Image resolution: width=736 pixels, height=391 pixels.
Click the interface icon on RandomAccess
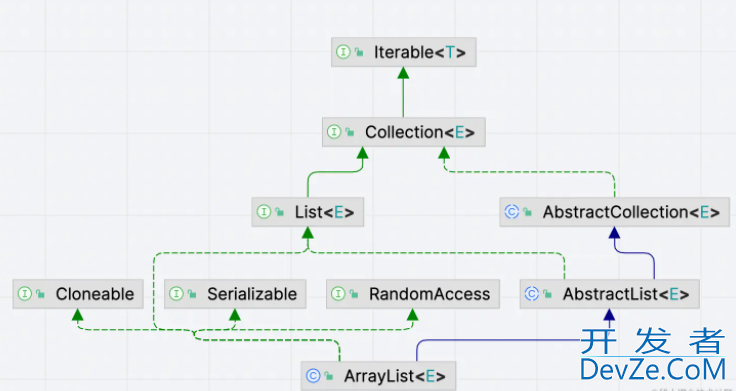[x=338, y=294]
